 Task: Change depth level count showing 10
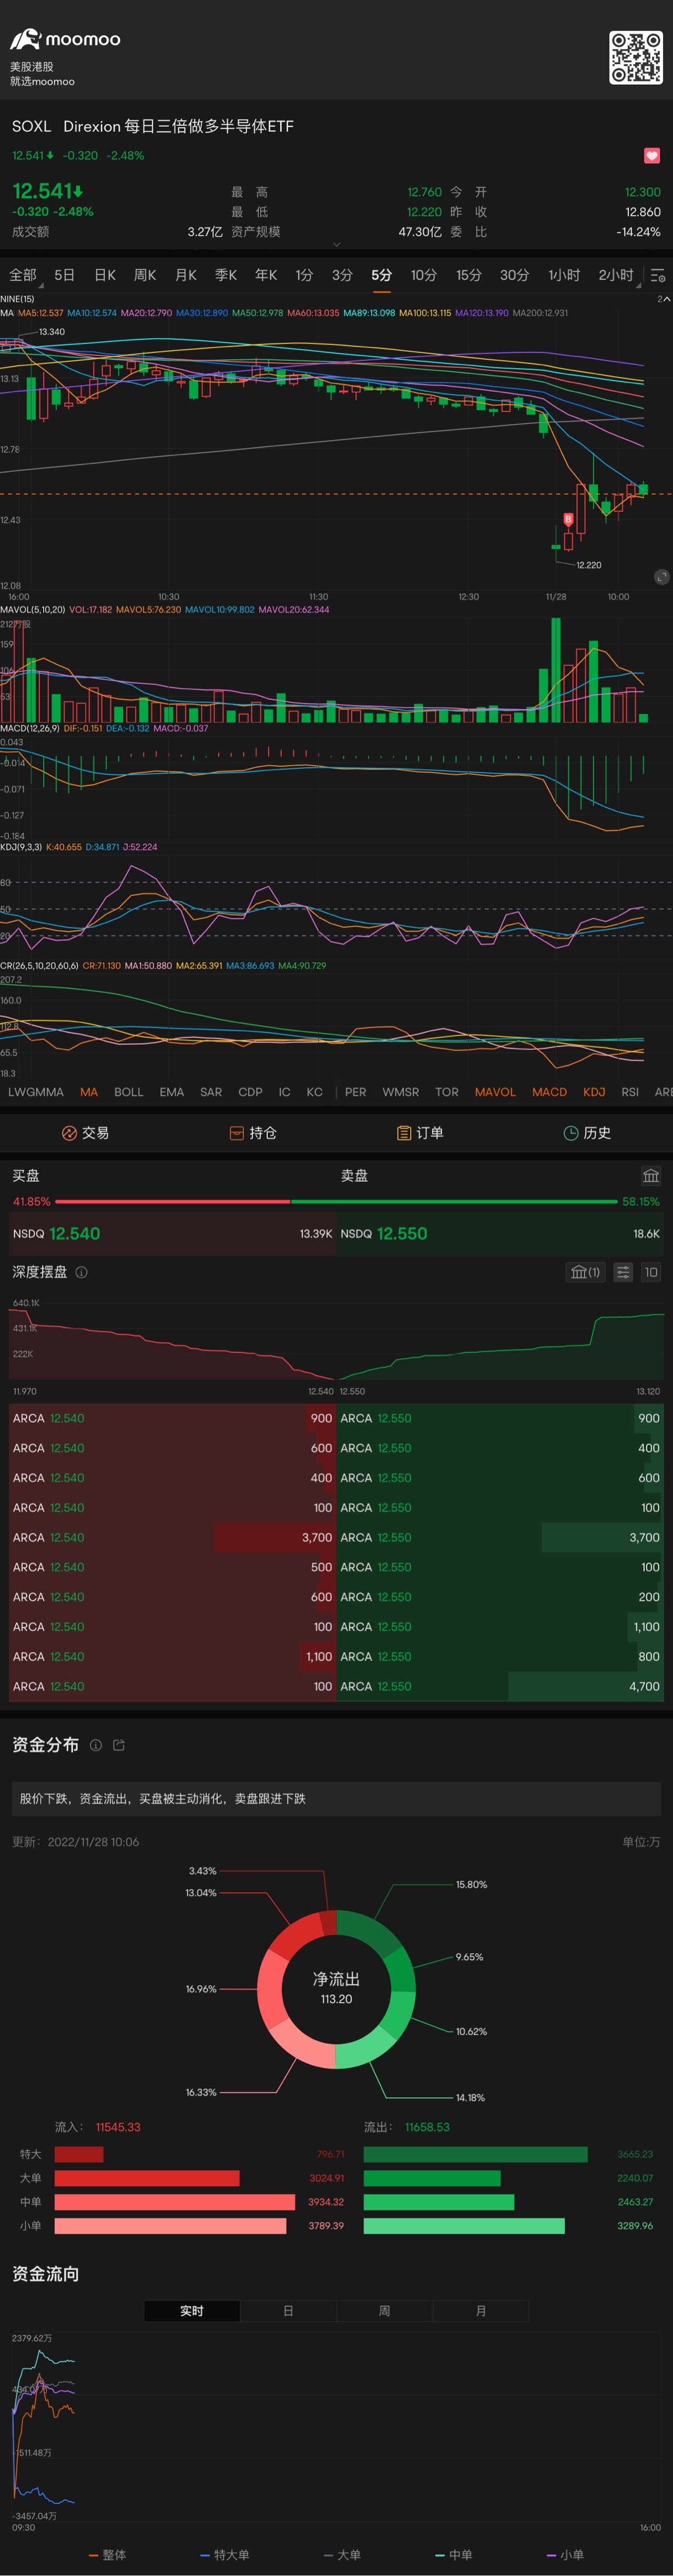651,1272
